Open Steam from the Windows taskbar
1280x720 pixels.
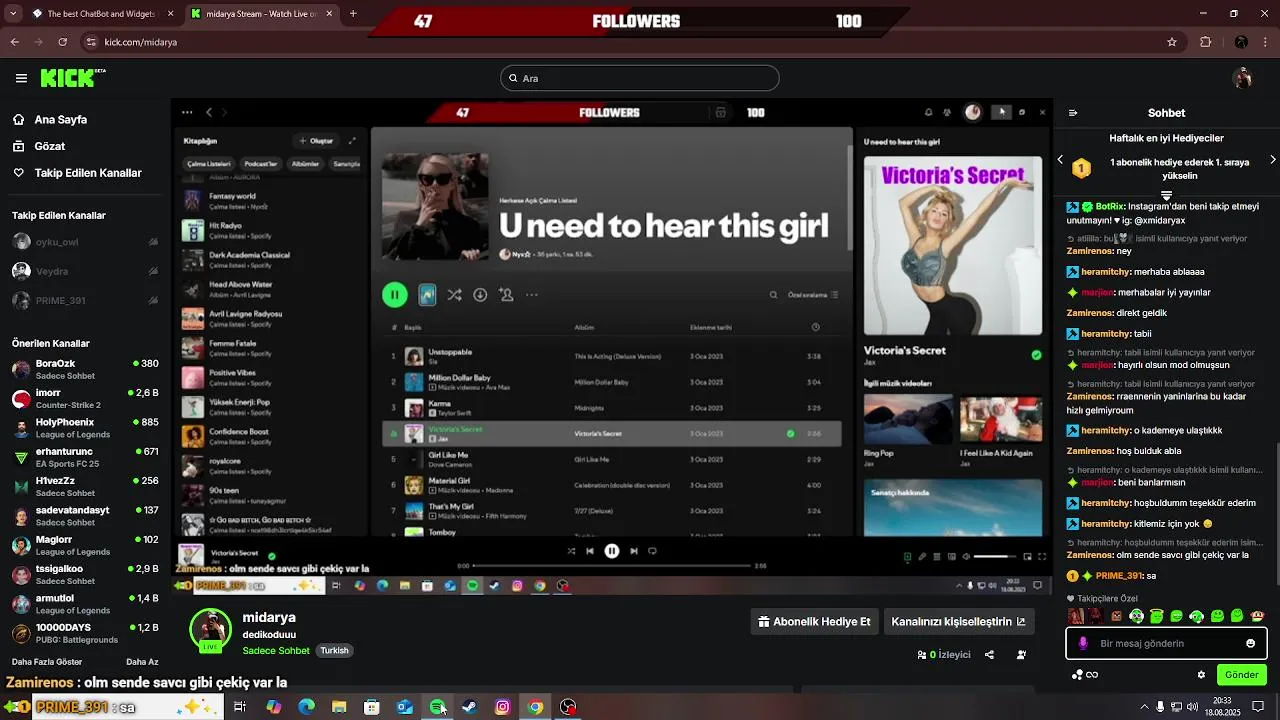tap(469, 707)
